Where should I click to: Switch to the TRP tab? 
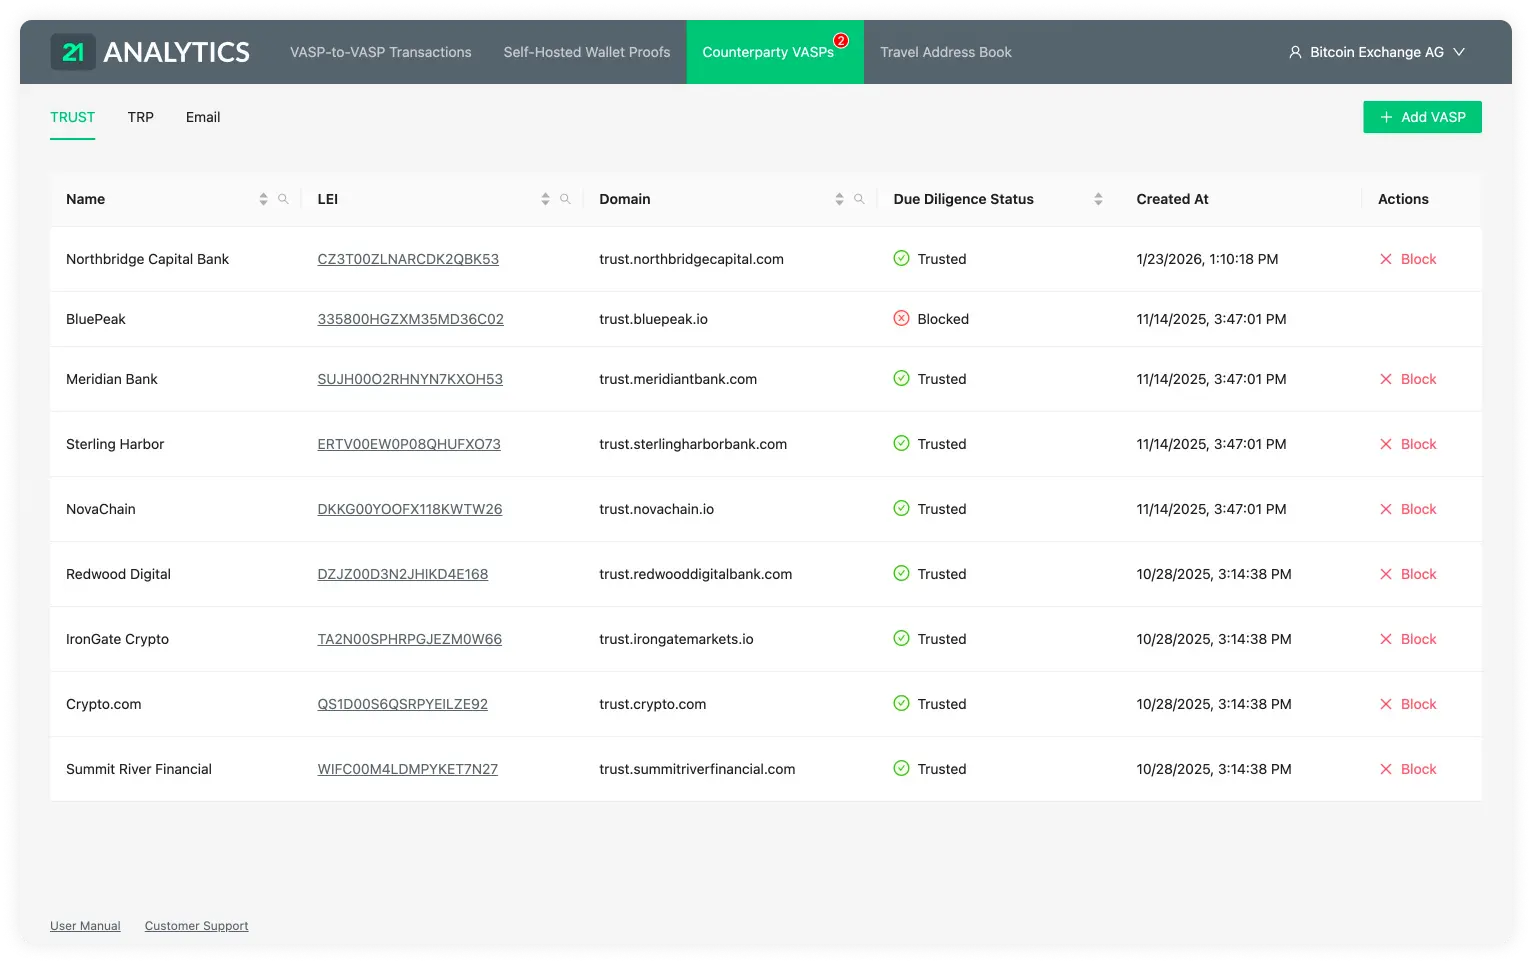click(x=141, y=117)
